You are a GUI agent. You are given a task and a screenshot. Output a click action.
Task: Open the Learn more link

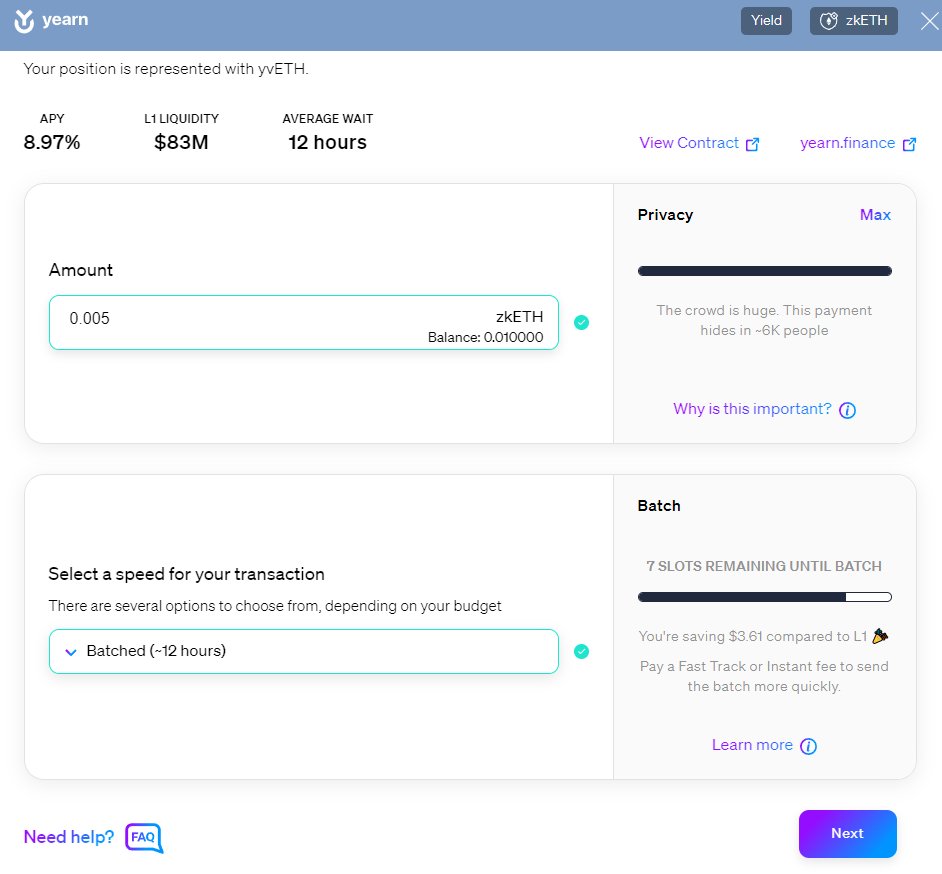(752, 745)
